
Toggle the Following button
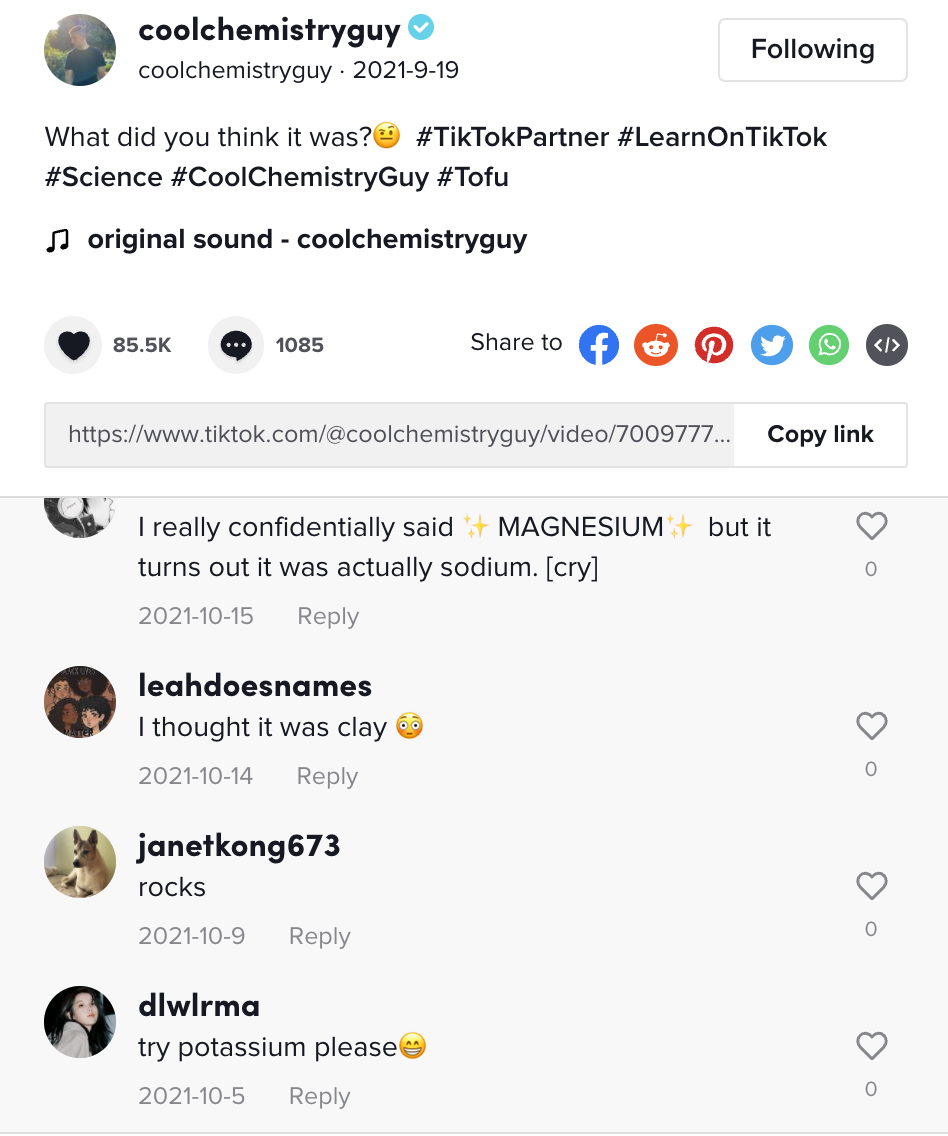pos(812,49)
